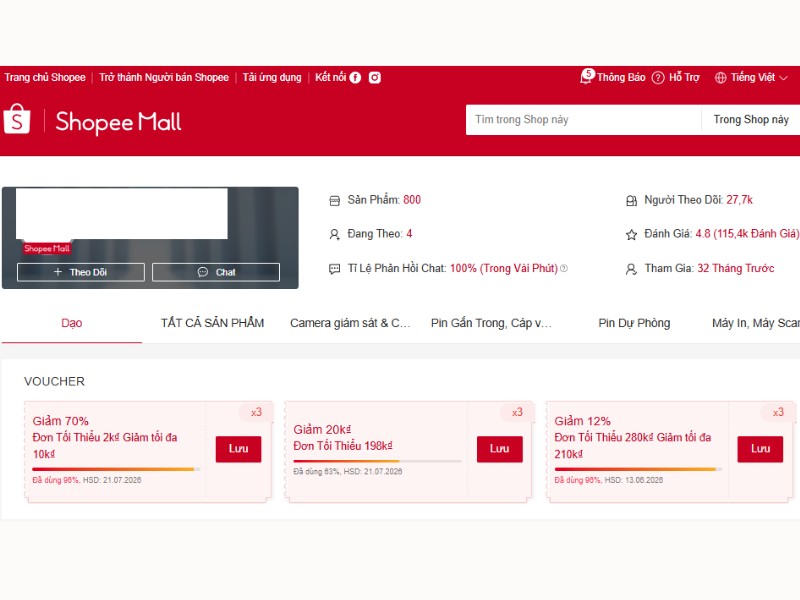The width and height of the screenshot is (800, 600).
Task: Click the Giảm 70% voucher usage progress bar
Action: point(116,469)
